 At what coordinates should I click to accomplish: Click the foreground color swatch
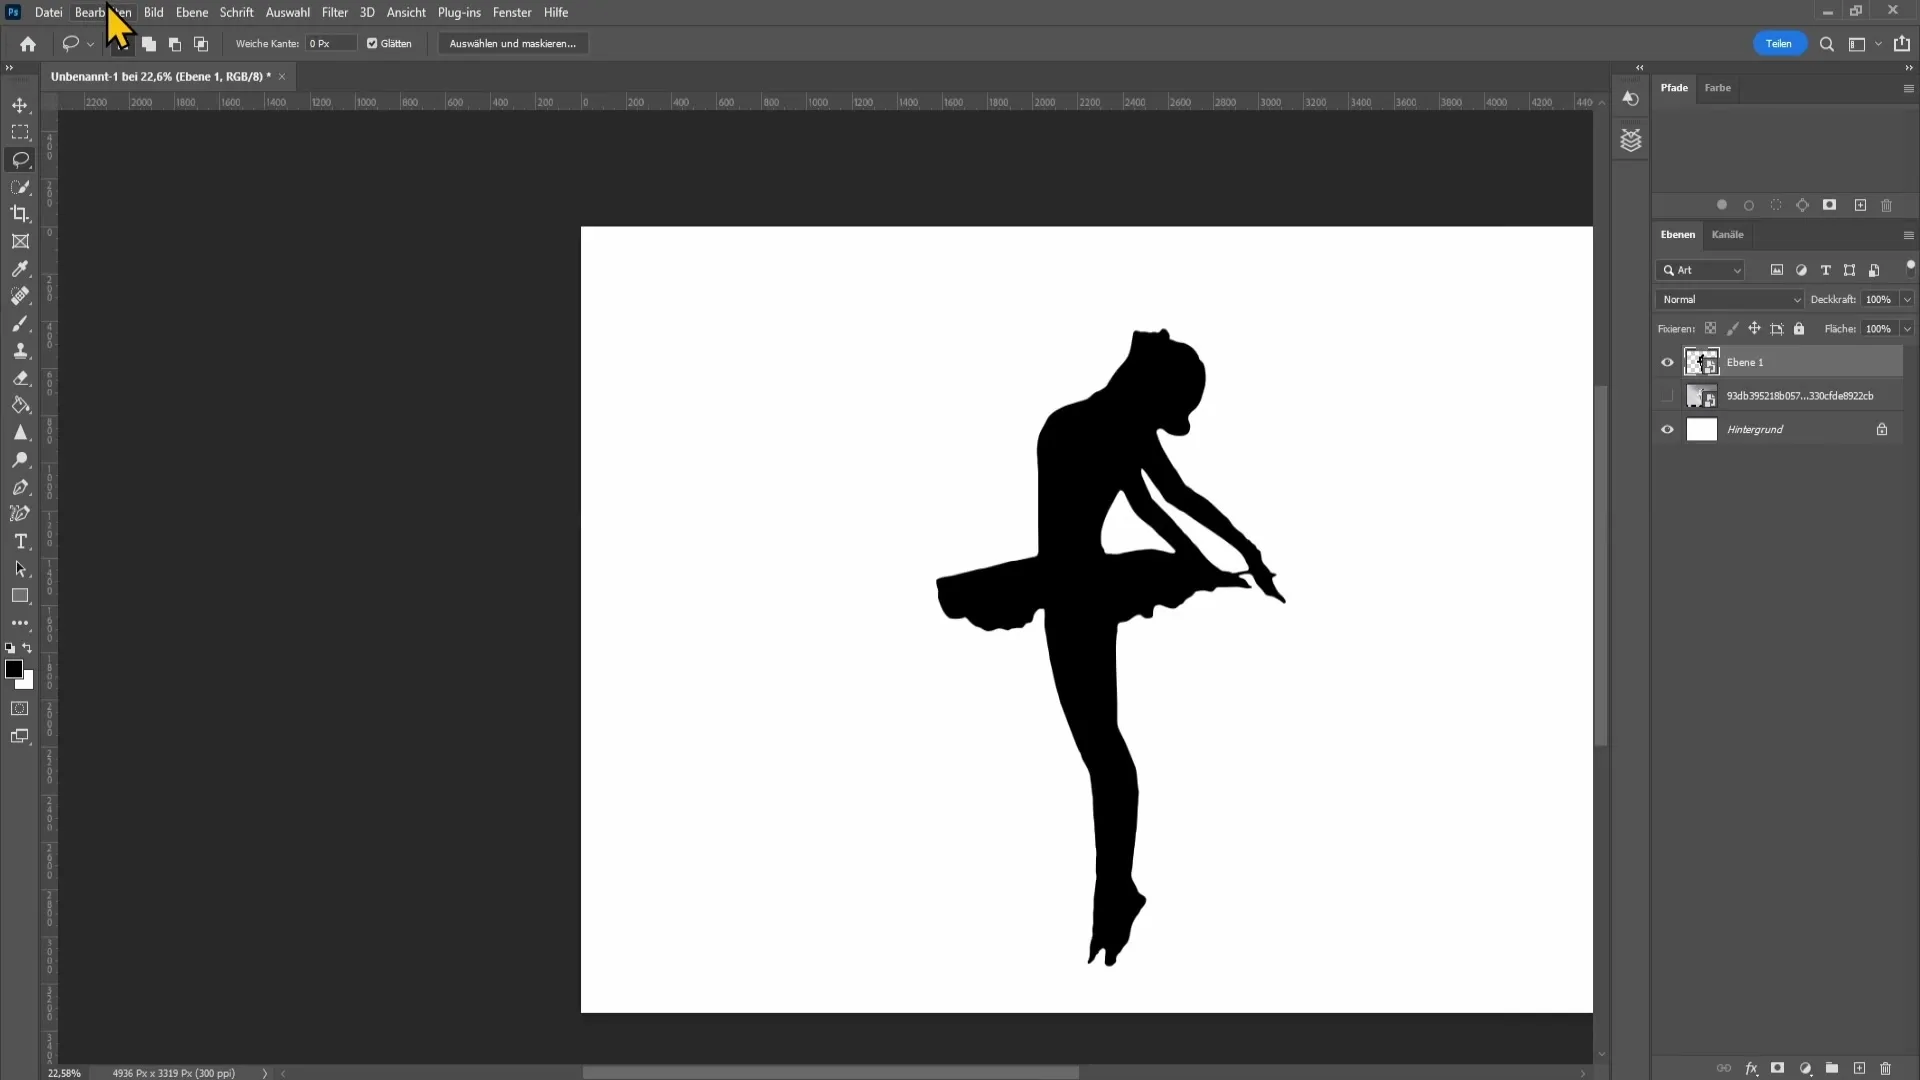[x=13, y=669]
